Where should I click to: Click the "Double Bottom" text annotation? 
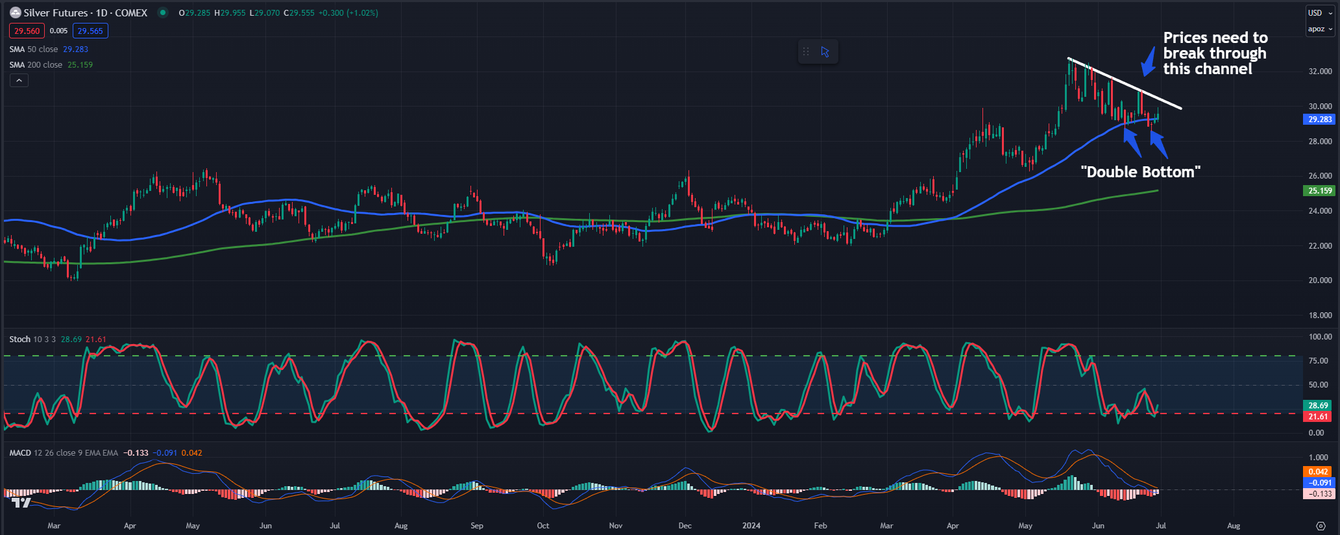pyautogui.click(x=1140, y=172)
